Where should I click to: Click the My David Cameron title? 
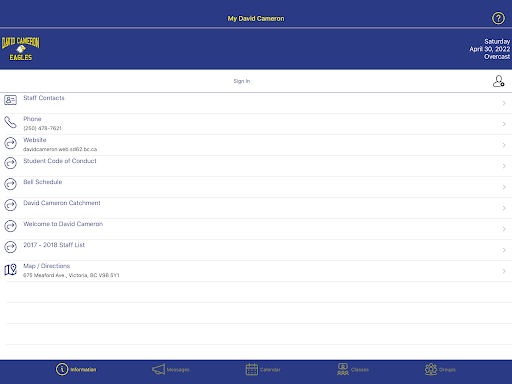tap(256, 19)
